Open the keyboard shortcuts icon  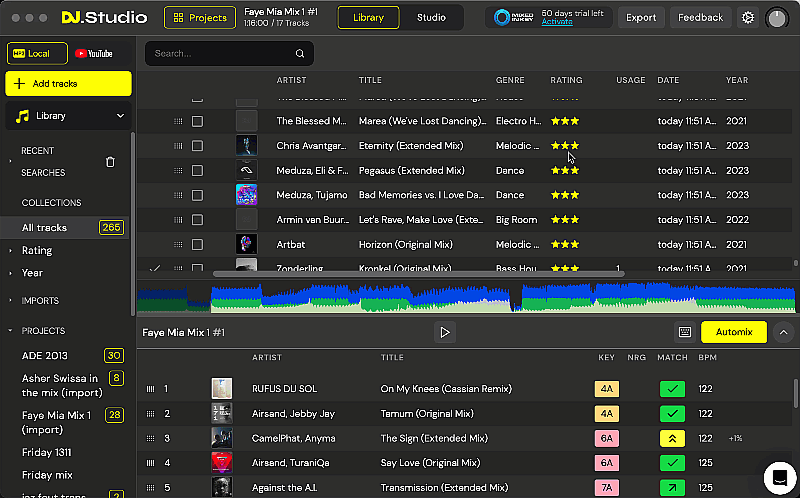685,332
